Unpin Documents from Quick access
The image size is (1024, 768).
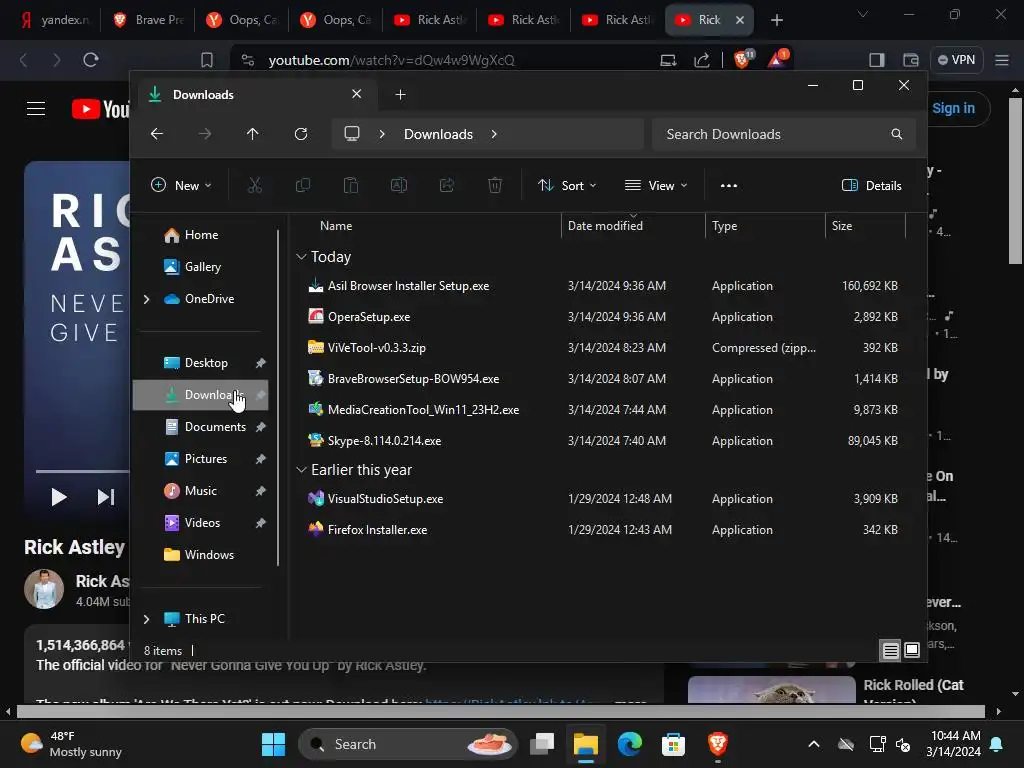[261, 426]
